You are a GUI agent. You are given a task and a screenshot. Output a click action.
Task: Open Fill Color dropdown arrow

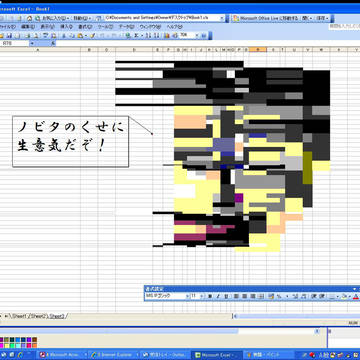point(350,296)
